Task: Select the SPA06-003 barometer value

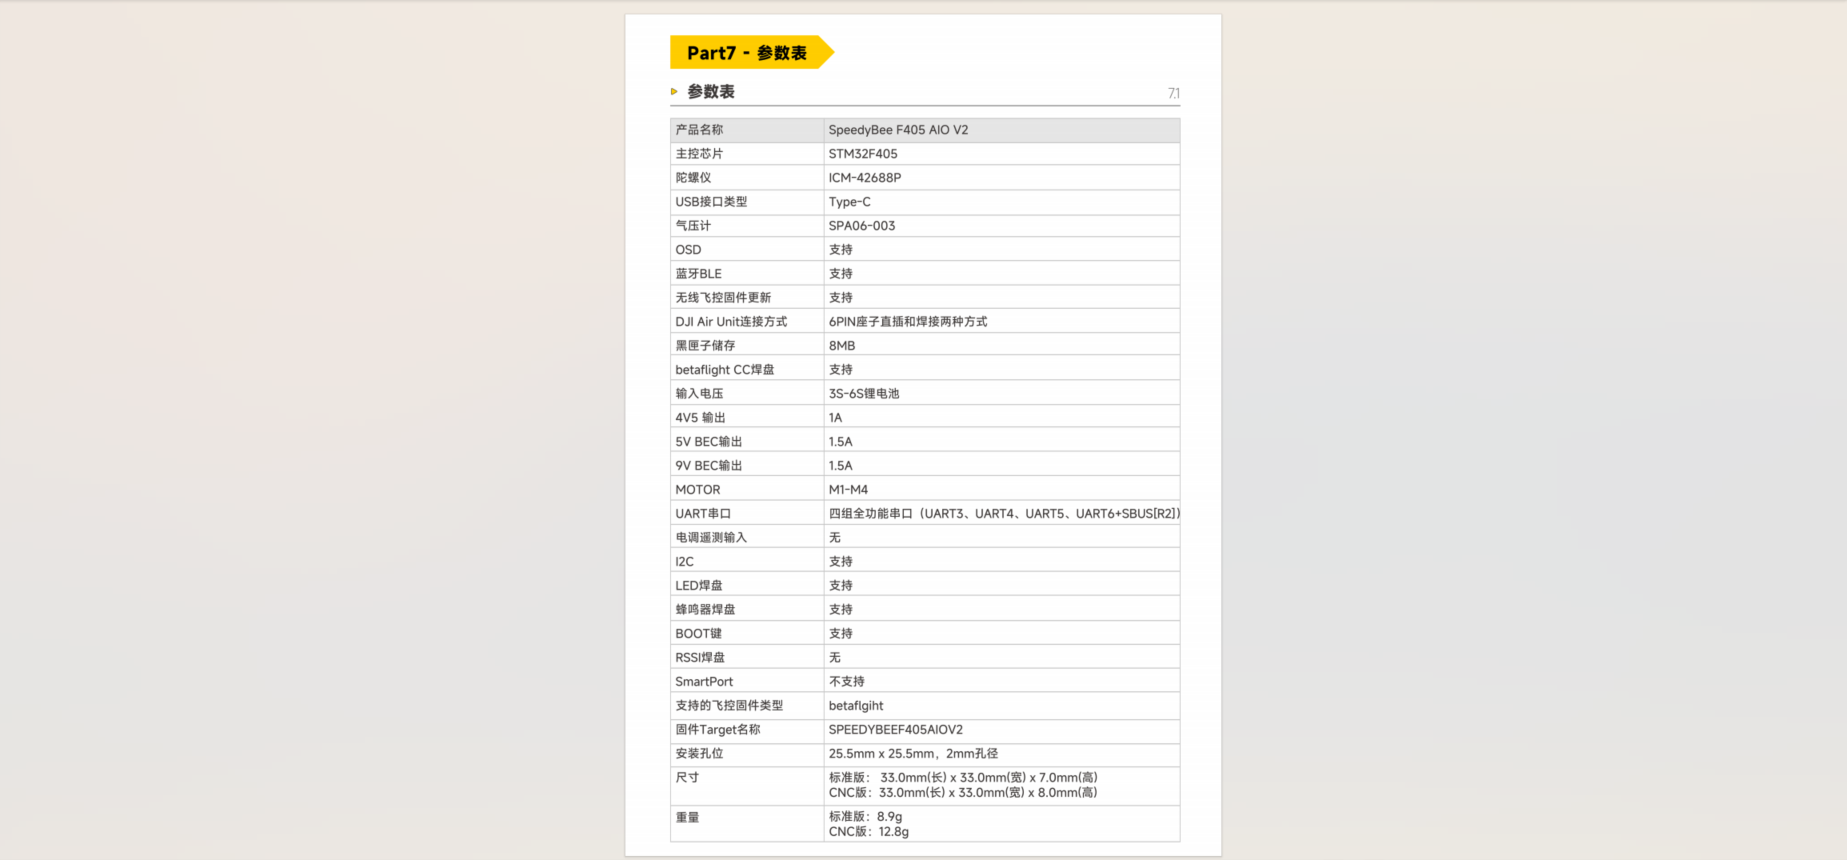Action: click(x=861, y=226)
